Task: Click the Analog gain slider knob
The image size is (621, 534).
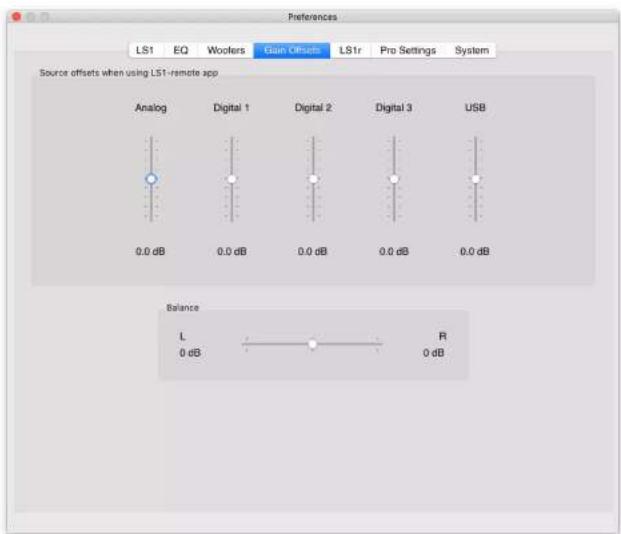Action: [x=151, y=179]
